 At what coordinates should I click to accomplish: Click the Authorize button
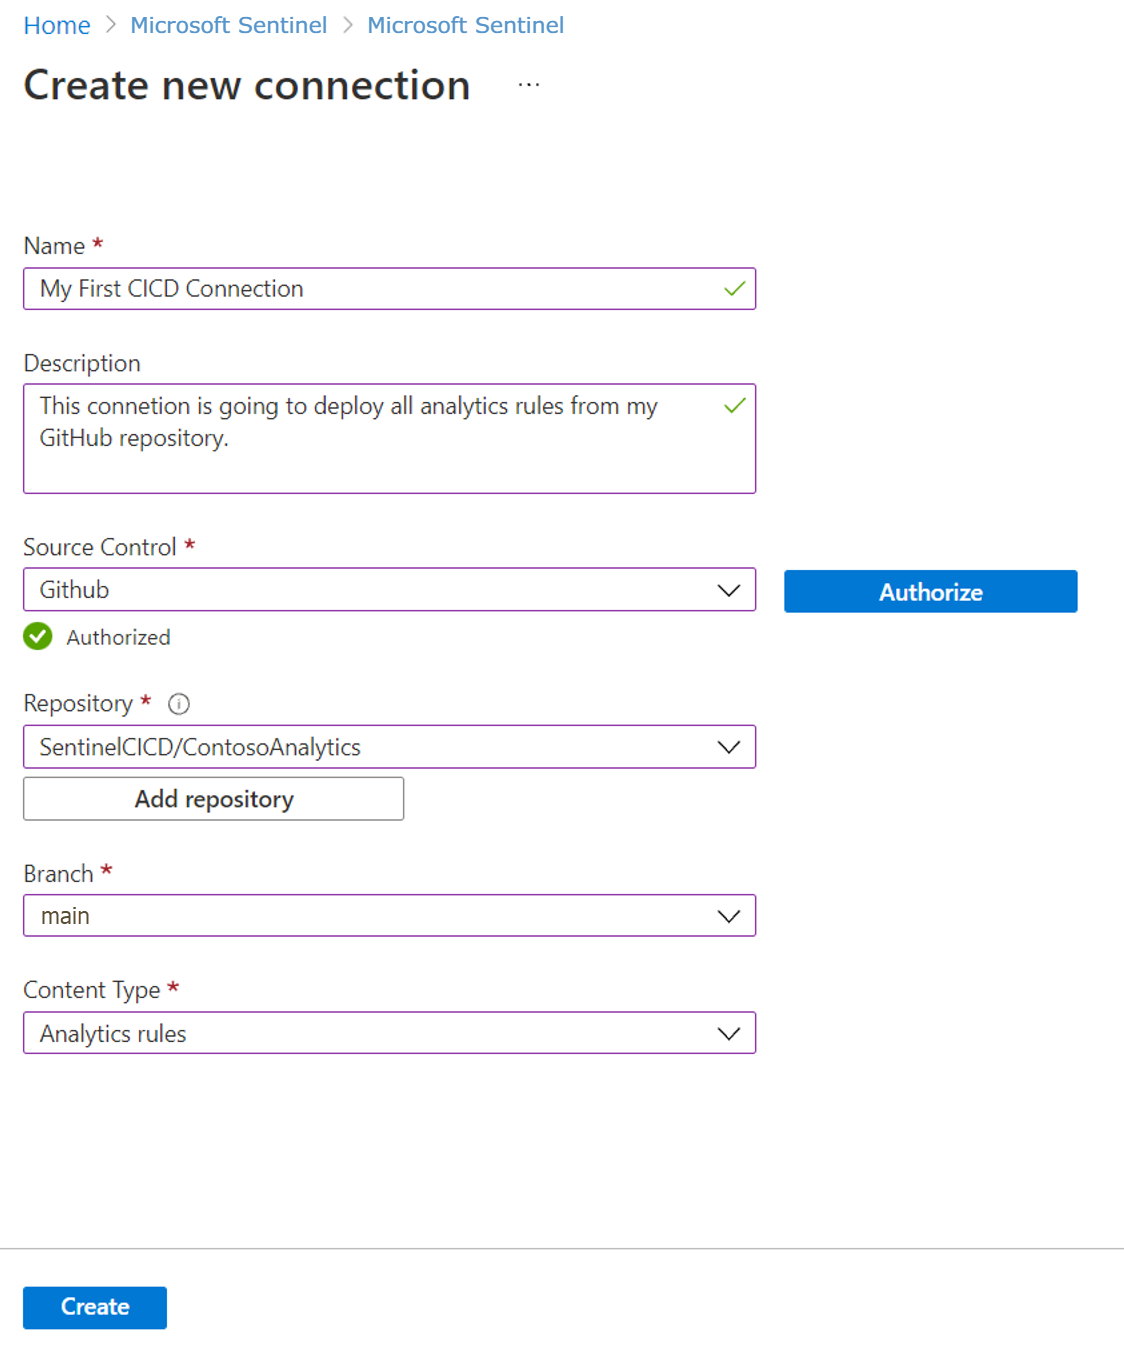[929, 591]
